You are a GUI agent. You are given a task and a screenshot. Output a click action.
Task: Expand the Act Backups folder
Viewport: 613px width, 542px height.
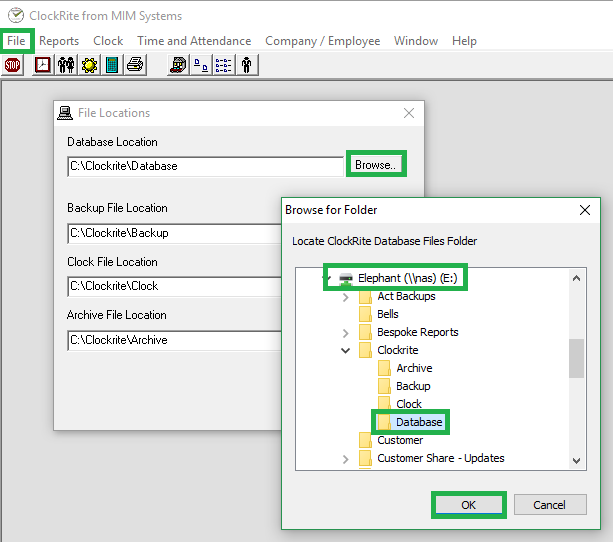click(345, 297)
